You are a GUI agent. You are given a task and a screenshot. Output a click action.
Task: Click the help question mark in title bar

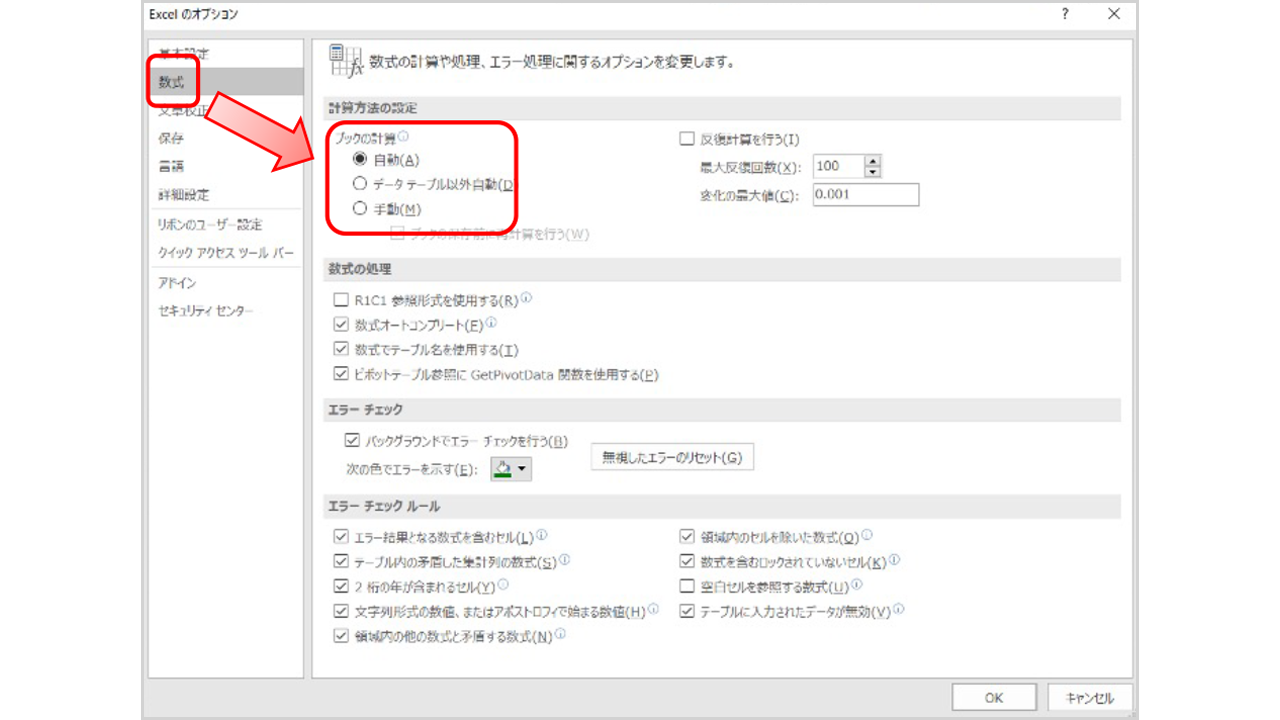pos(1066,14)
